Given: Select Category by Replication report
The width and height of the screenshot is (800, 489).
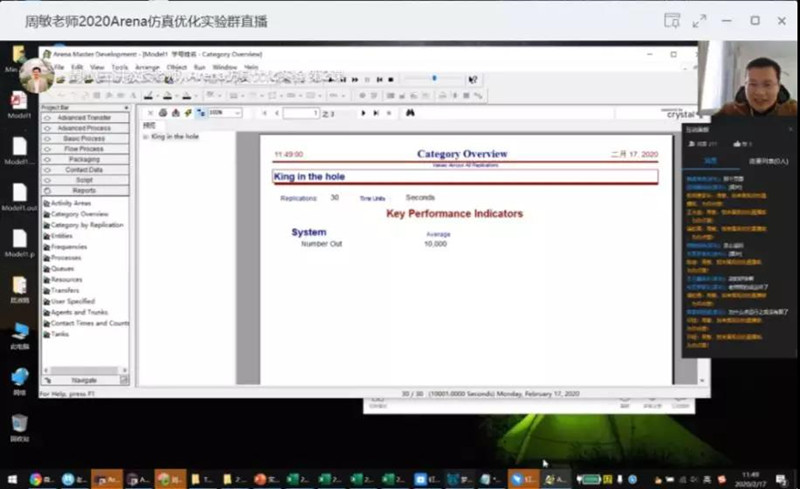Looking at the screenshot, I should pyautogui.click(x=88, y=225).
